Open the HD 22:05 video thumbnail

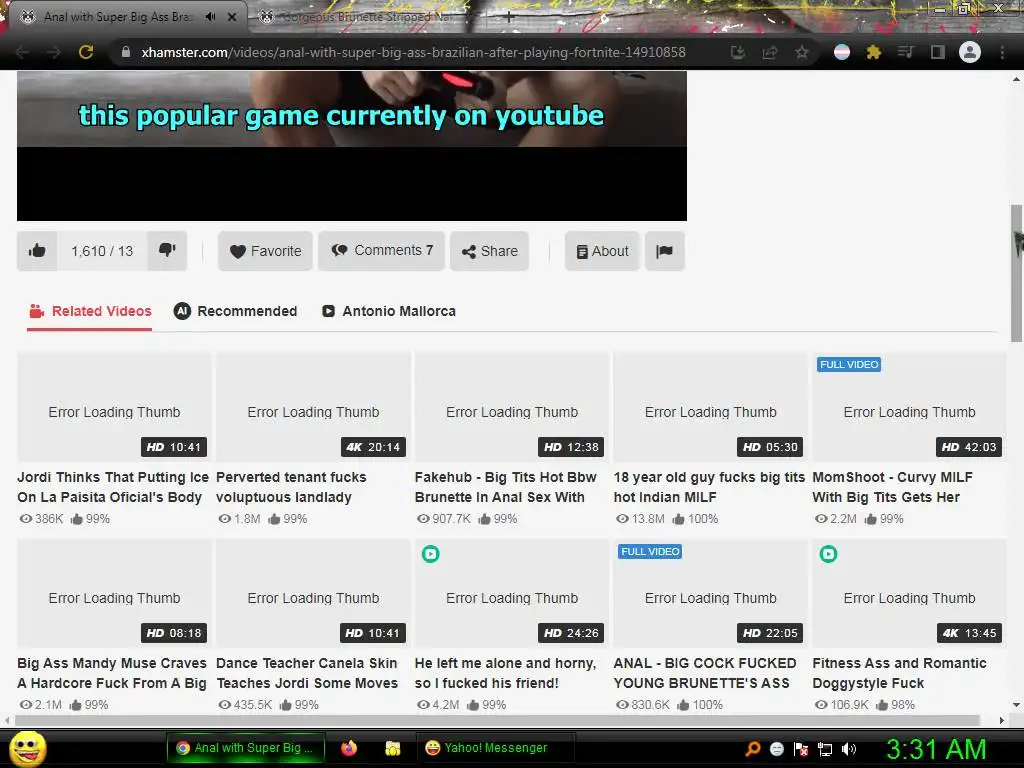(711, 593)
